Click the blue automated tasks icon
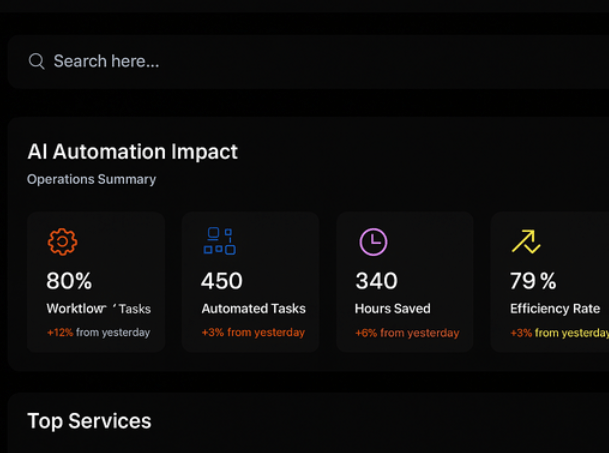 tap(219, 241)
